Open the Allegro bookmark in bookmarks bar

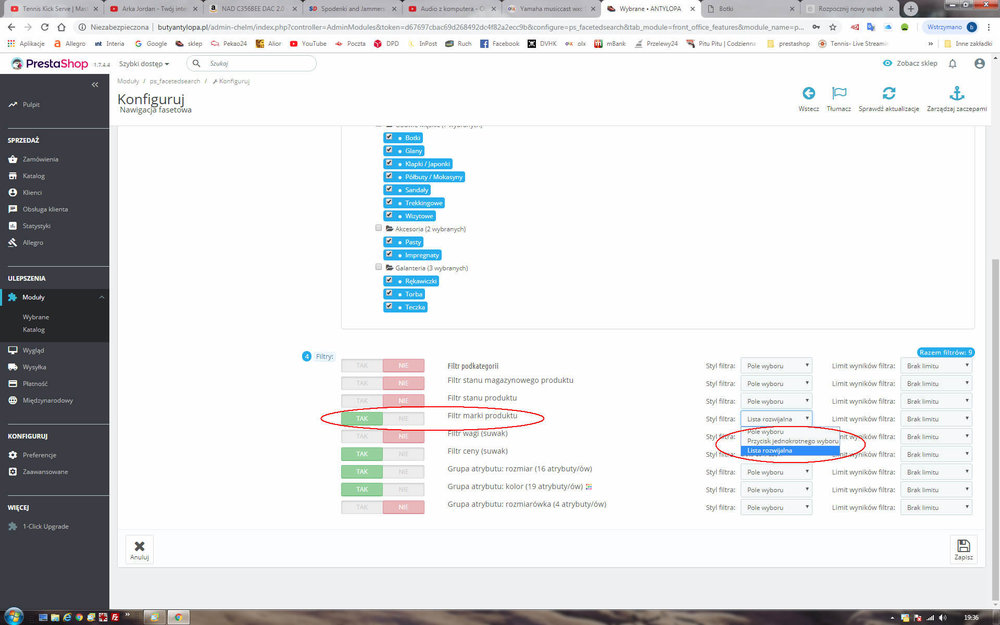70,43
